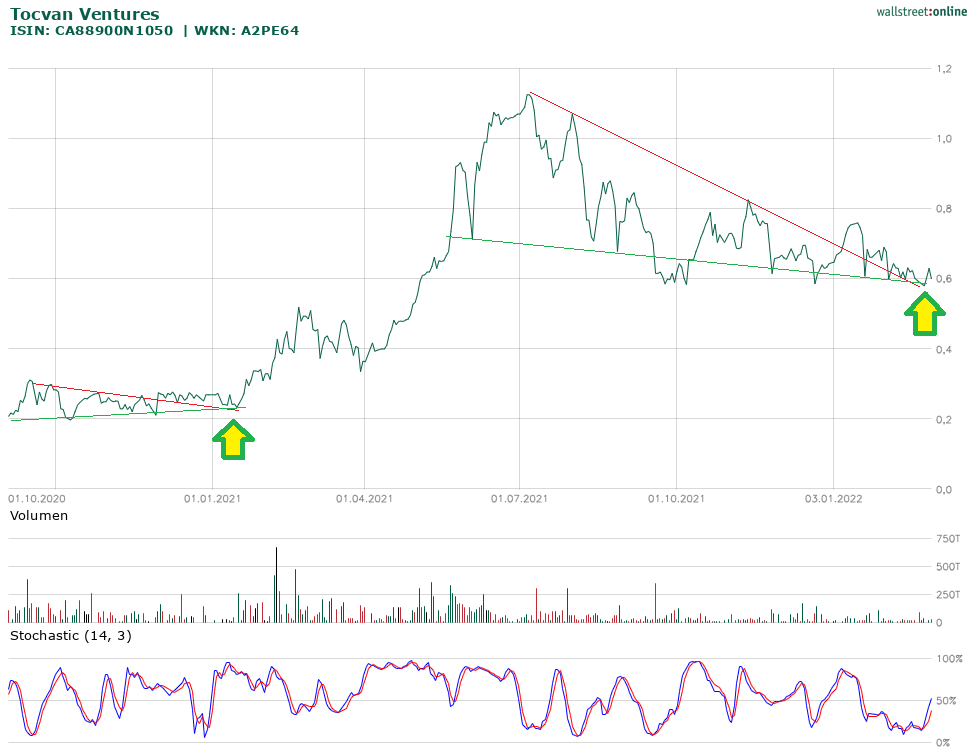Click the 1,2 price axis label
The image size is (976, 750).
pyautogui.click(x=944, y=68)
